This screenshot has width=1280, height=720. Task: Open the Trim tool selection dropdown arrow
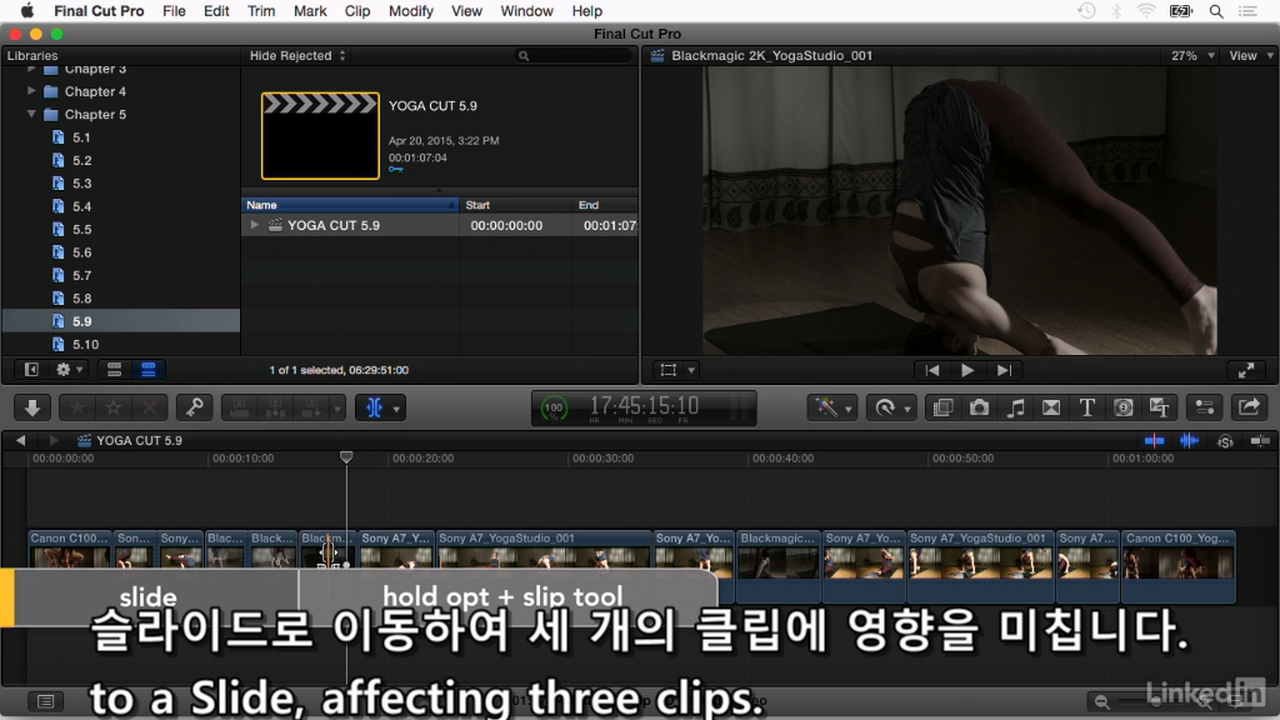click(x=397, y=409)
